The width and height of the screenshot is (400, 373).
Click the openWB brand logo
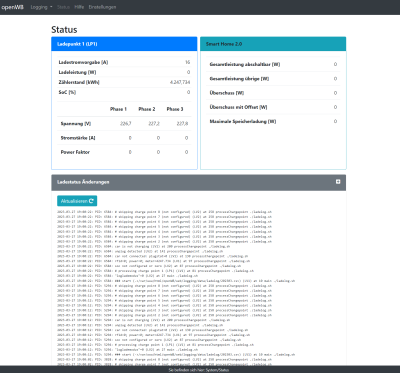13,7
